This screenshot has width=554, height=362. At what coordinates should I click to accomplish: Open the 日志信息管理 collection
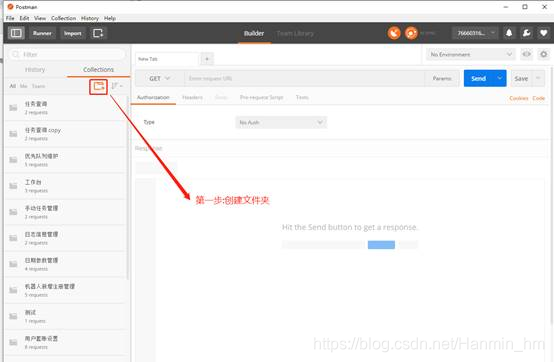pyautogui.click(x=66, y=238)
